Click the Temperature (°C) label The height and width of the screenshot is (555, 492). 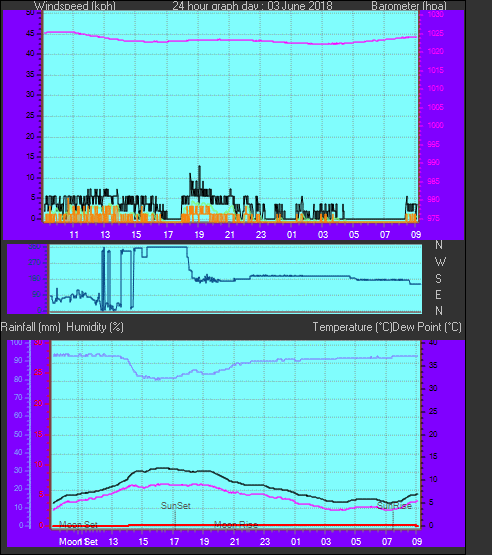click(352, 327)
